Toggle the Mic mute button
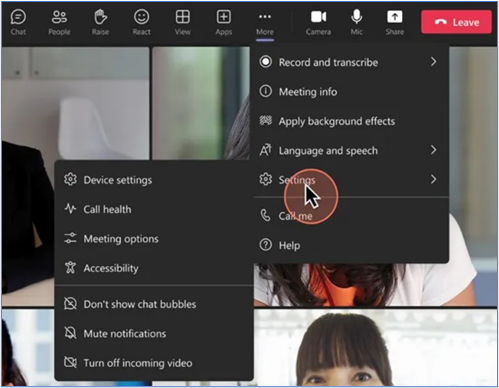Image resolution: width=499 pixels, height=388 pixels. pyautogui.click(x=356, y=22)
